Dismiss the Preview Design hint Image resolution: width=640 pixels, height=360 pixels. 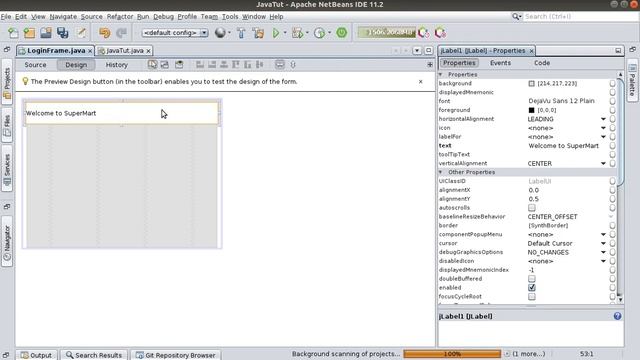click(x=420, y=82)
